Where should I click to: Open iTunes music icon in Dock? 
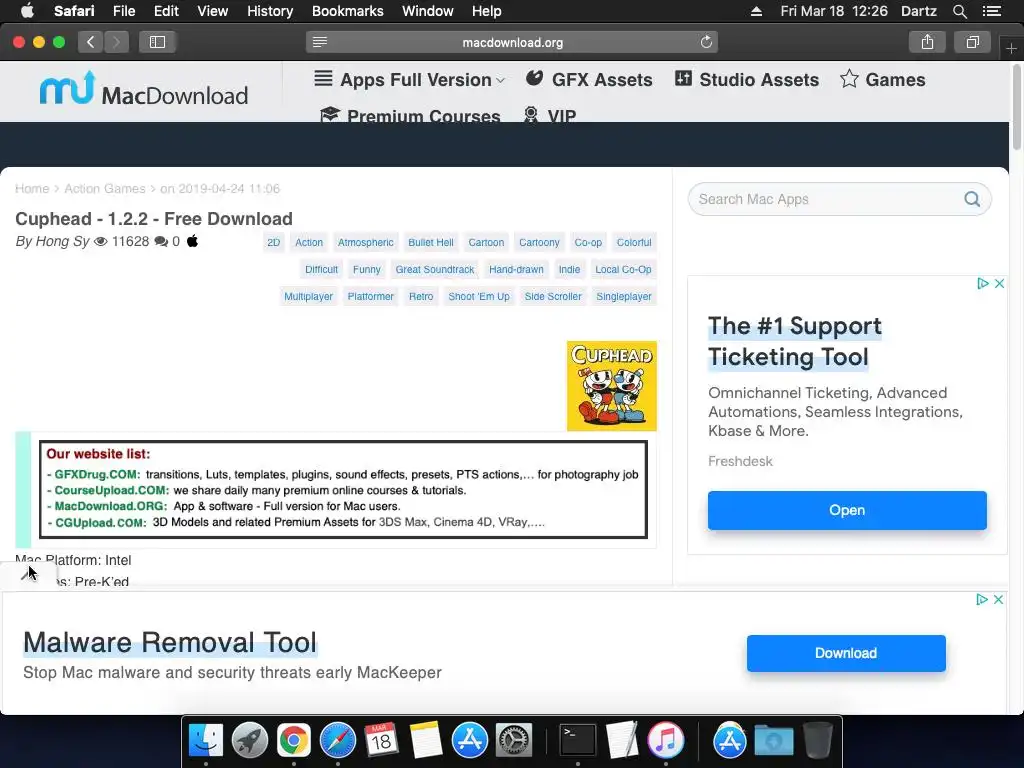tap(665, 741)
